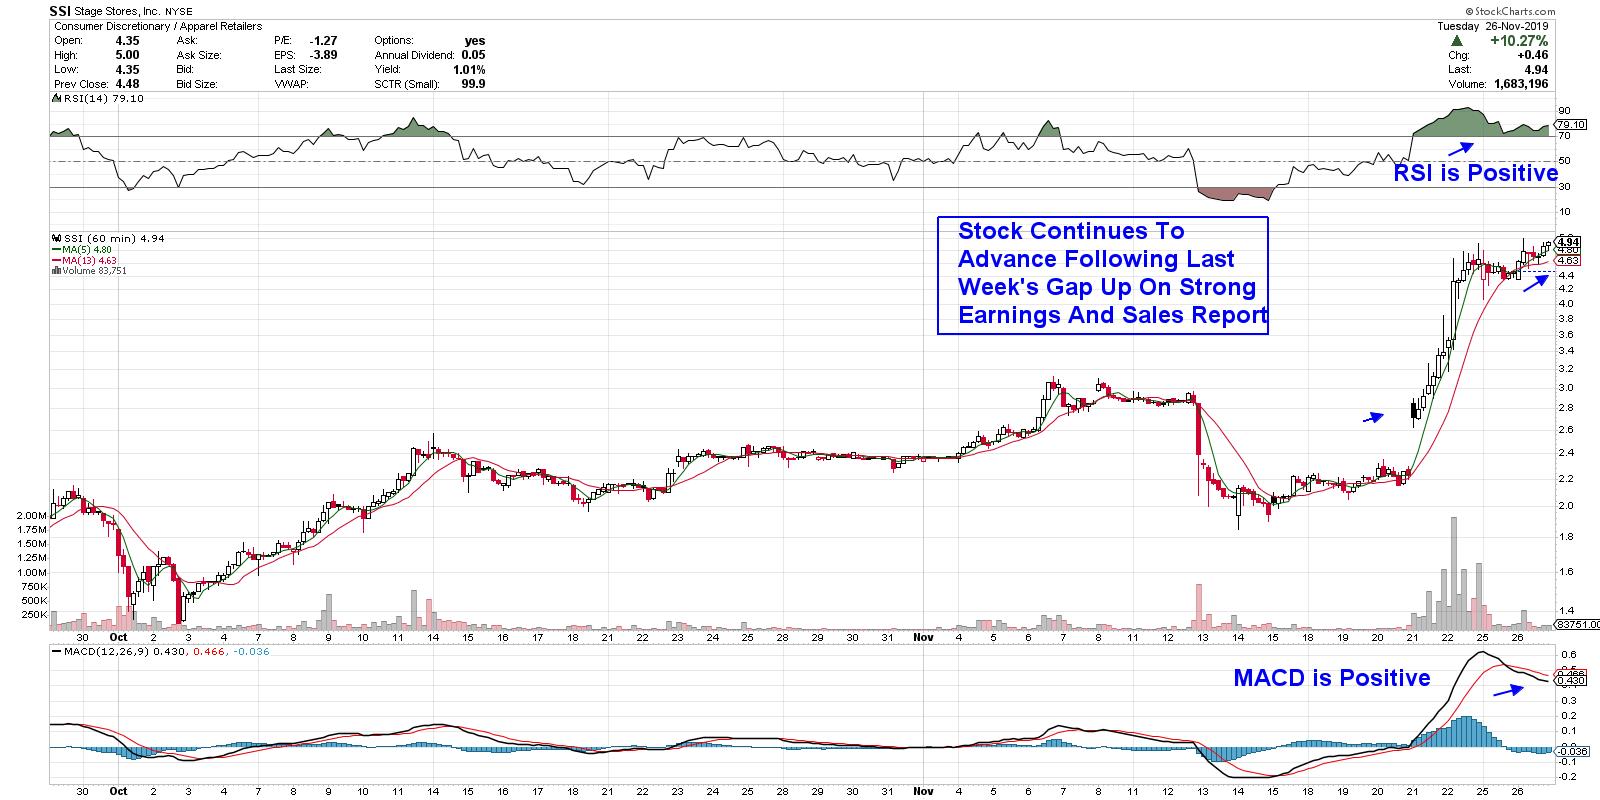
Task: Select the +10.27% percent change
Action: (x=1521, y=40)
